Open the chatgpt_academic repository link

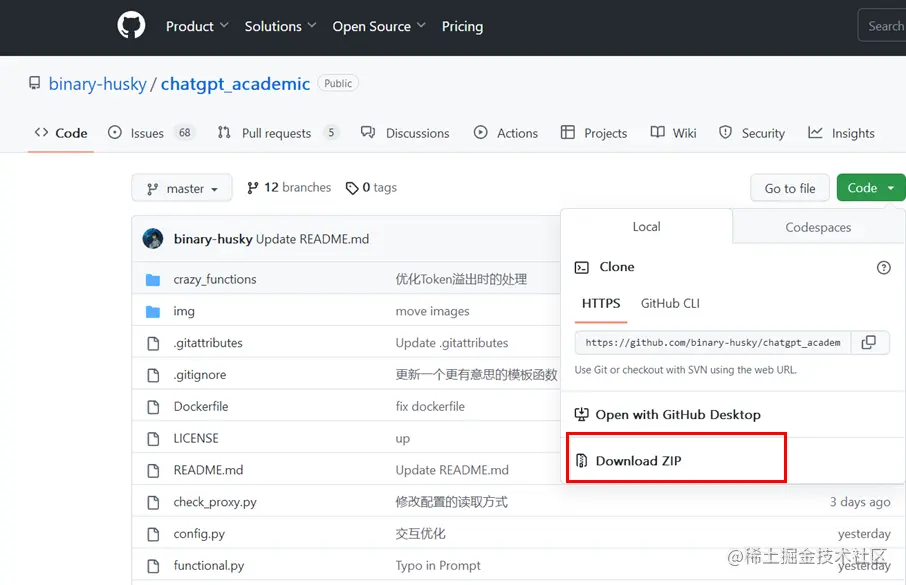[235, 84]
